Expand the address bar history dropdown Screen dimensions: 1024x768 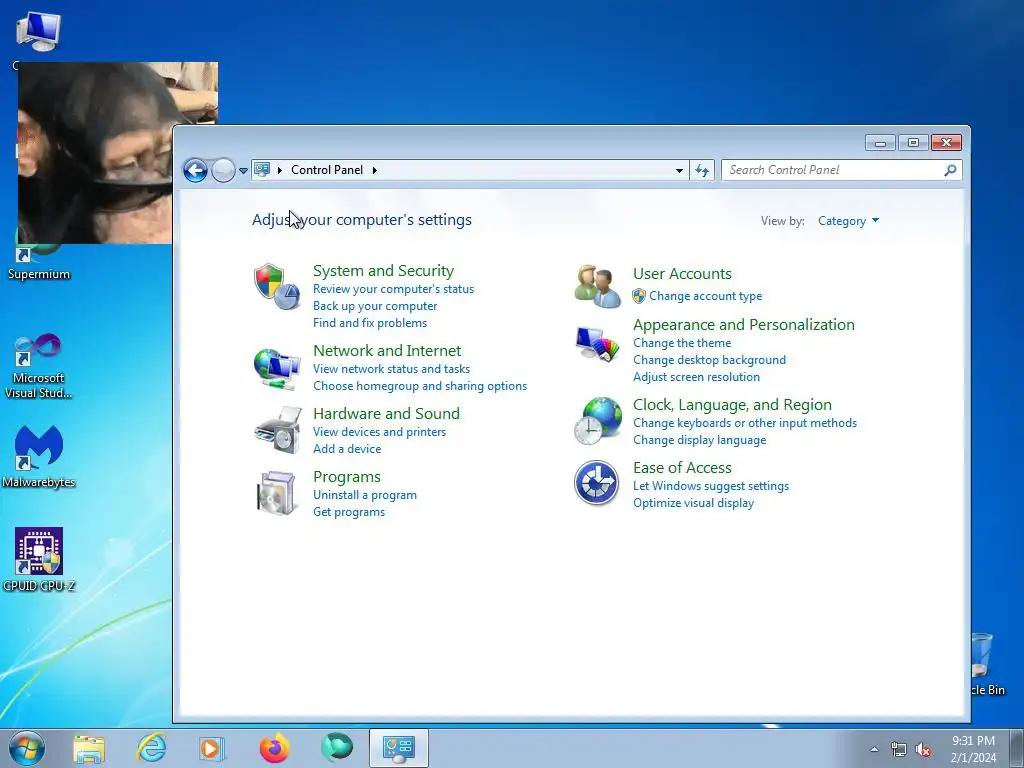[x=679, y=170]
